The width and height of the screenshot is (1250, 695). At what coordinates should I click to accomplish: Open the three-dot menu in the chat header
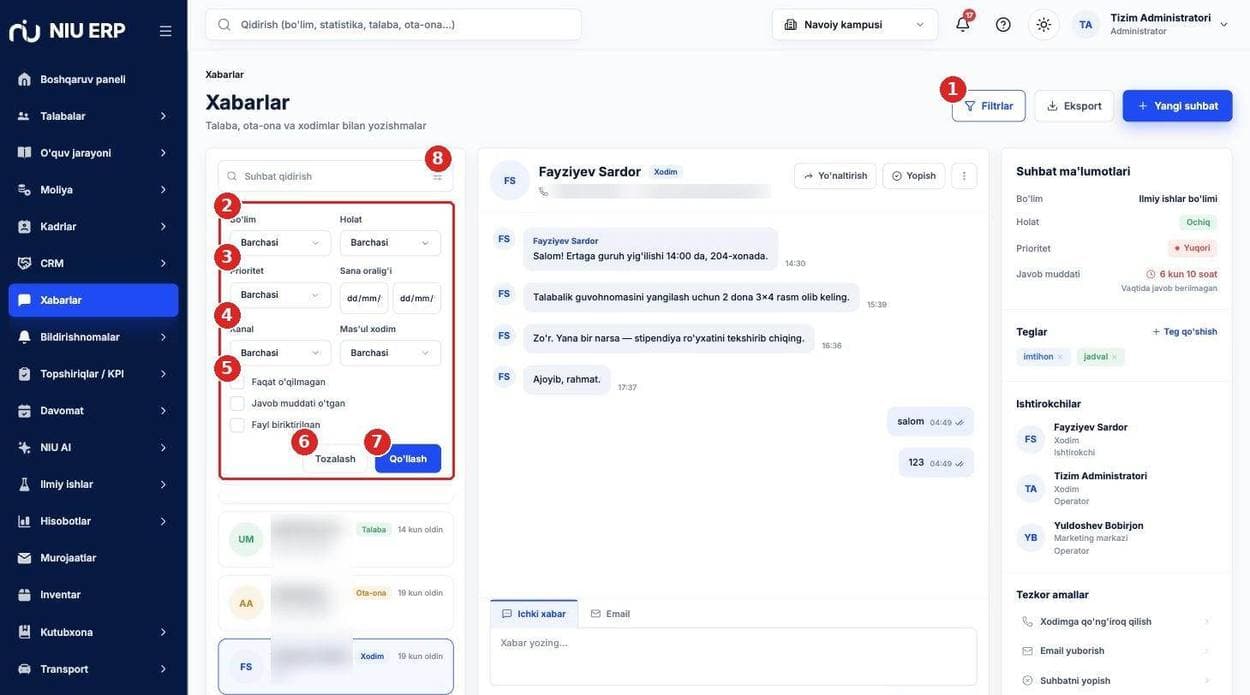(x=964, y=176)
